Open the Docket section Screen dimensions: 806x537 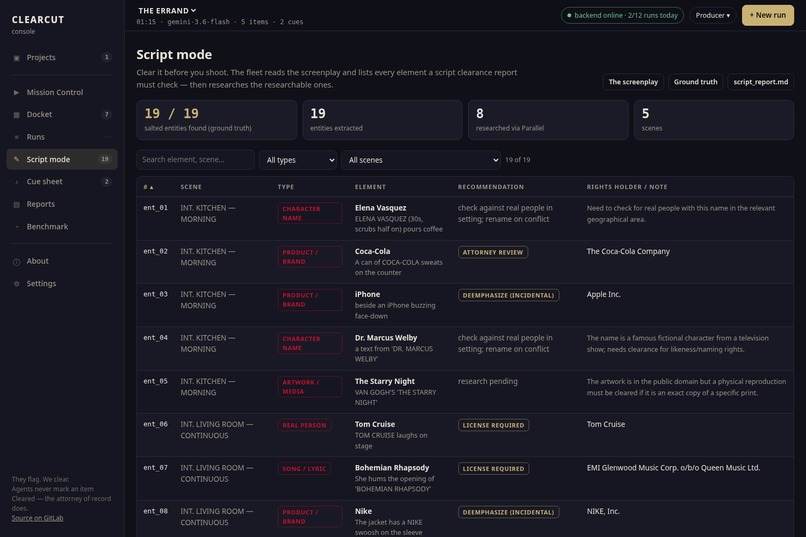pos(62,115)
